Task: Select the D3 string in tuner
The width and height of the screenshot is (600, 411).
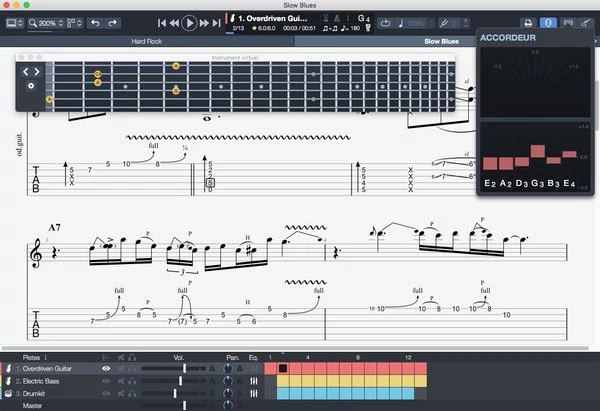Action: (522, 183)
